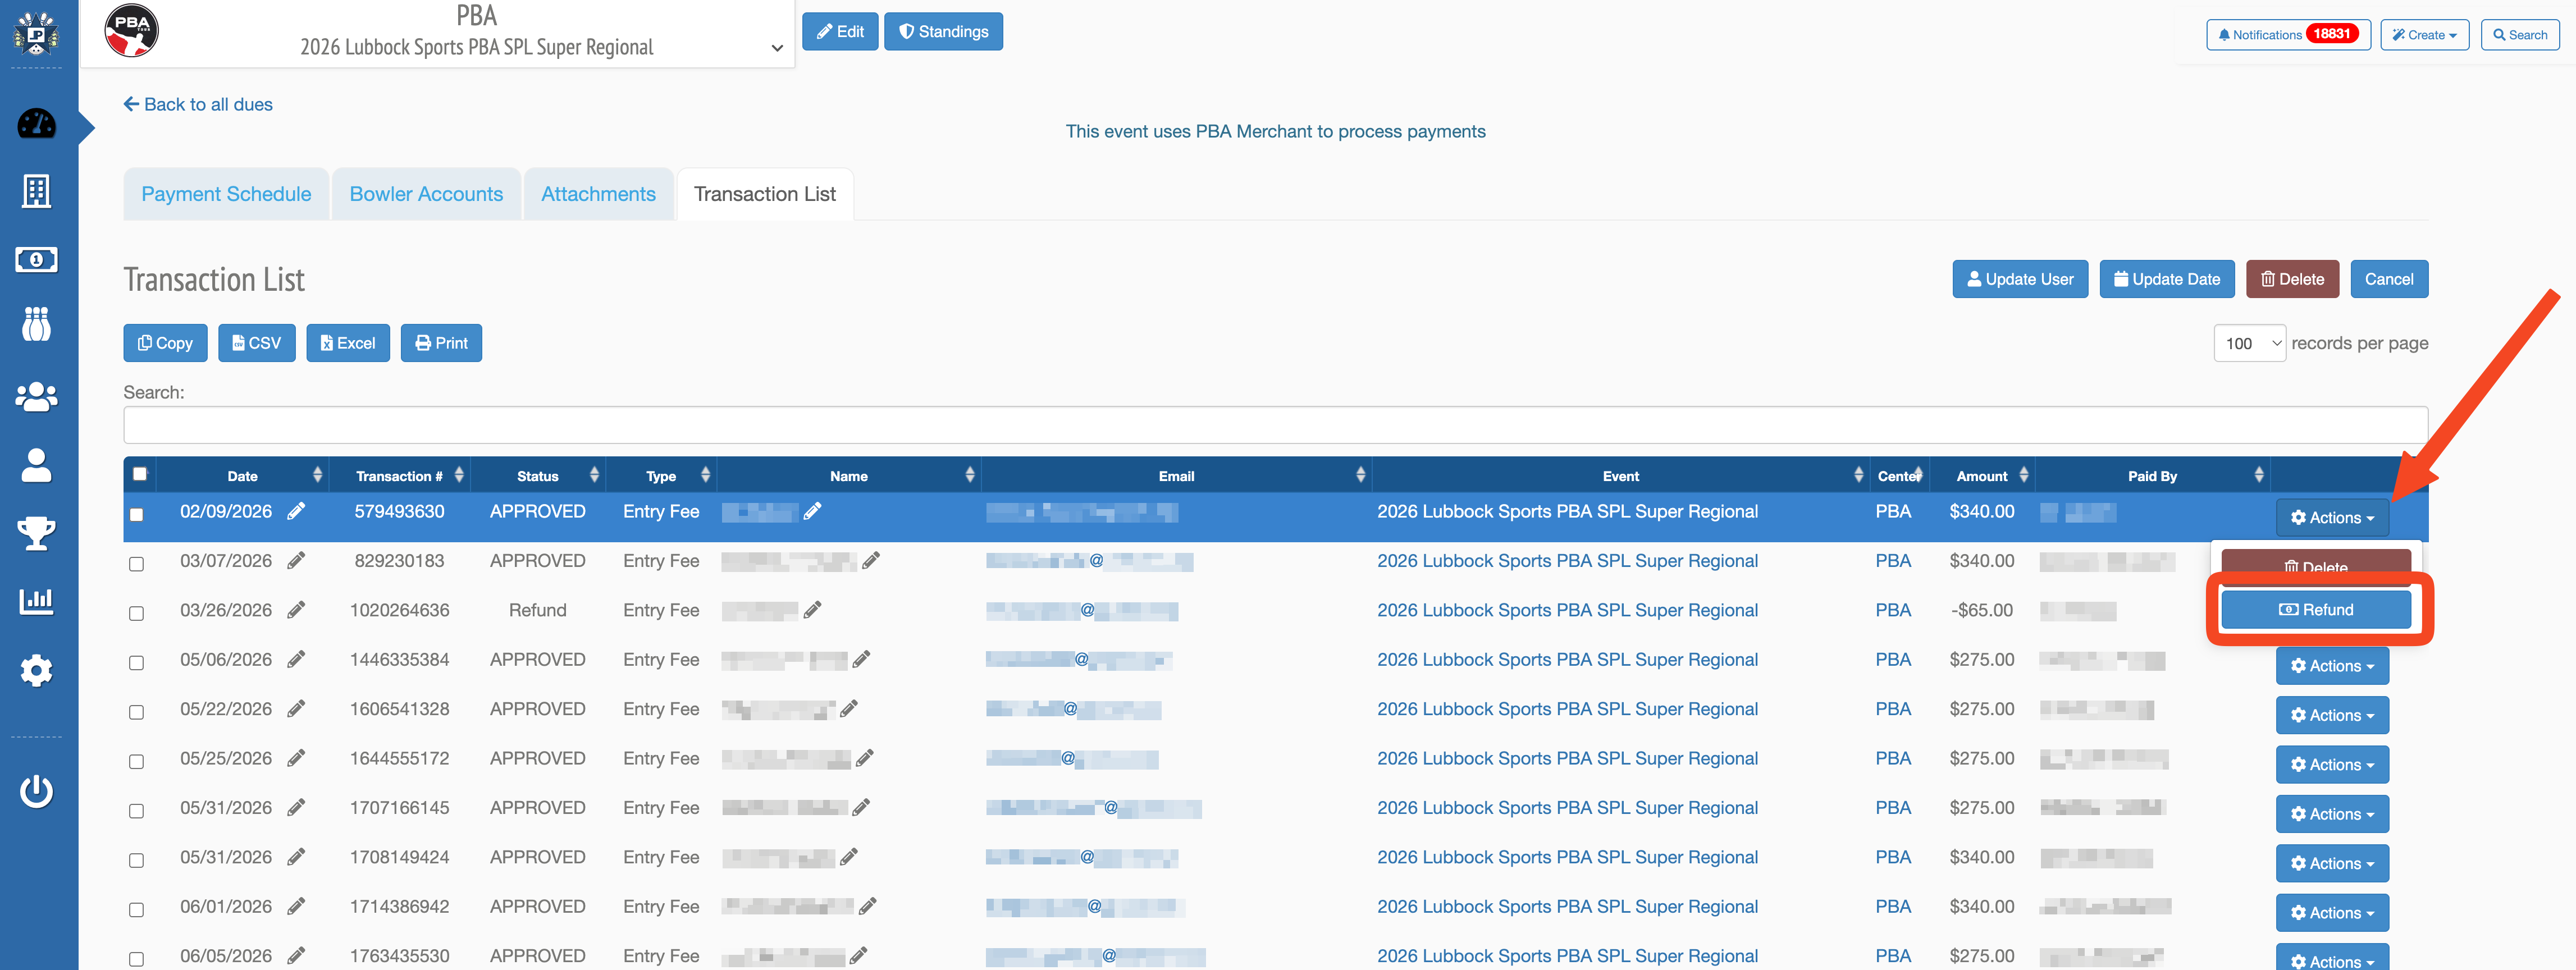The image size is (2576, 970).
Task: Open Actions dropdown for transaction 1446335384
Action: [x=2332, y=666]
